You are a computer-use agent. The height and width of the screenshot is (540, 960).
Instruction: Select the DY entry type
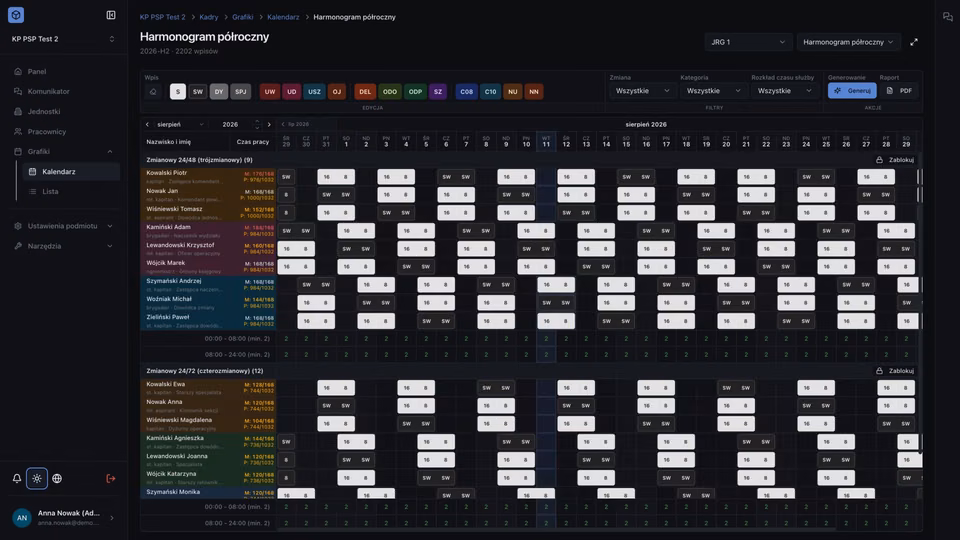click(x=219, y=92)
